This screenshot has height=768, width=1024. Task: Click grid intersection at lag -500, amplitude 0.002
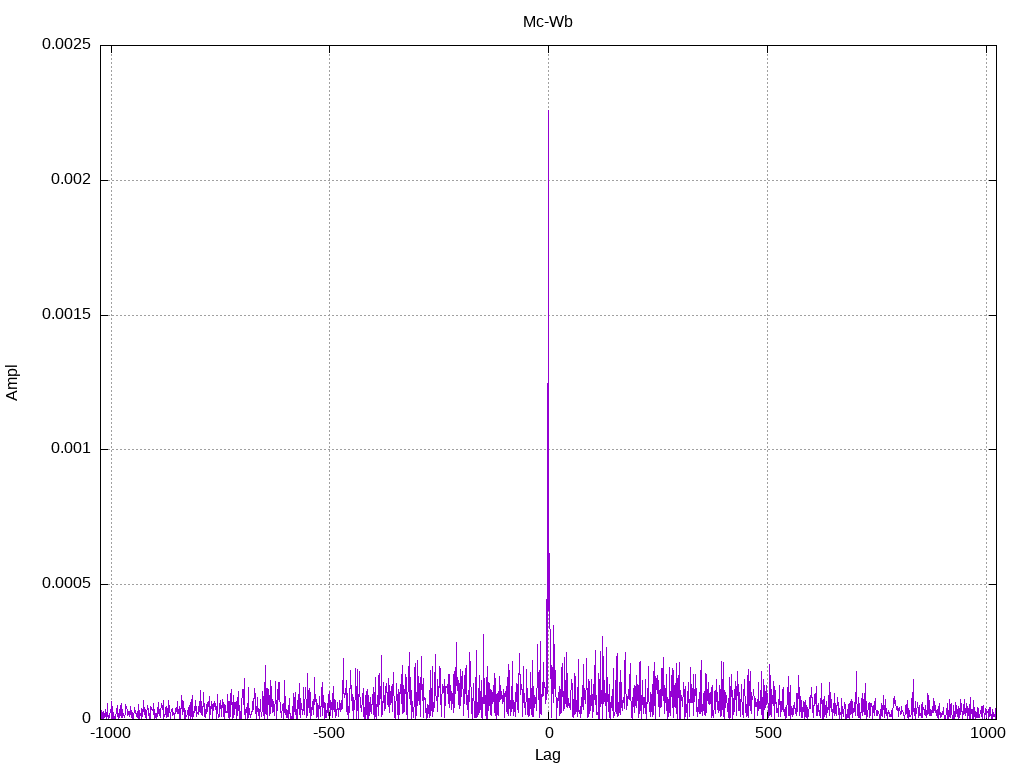tap(329, 180)
